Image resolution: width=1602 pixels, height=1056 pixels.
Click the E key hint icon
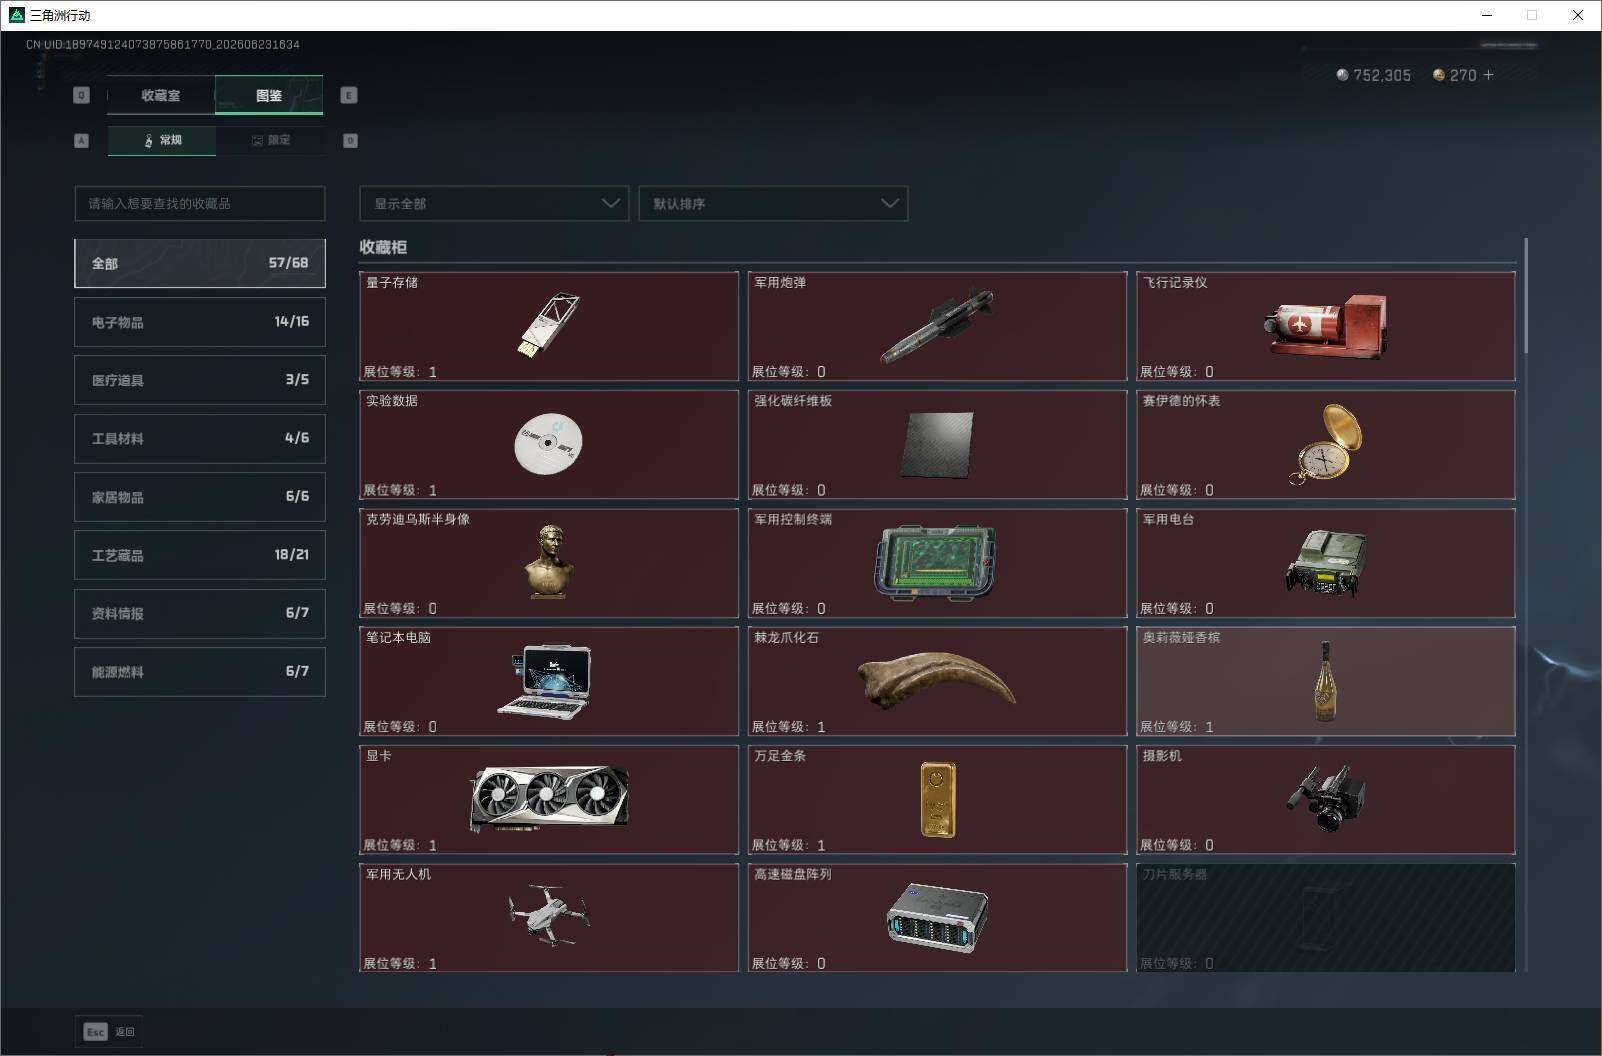(349, 95)
